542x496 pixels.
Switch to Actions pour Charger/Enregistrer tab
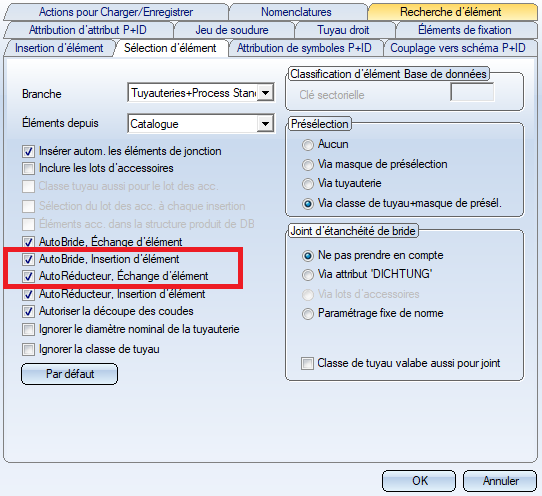pyautogui.click(x=116, y=12)
